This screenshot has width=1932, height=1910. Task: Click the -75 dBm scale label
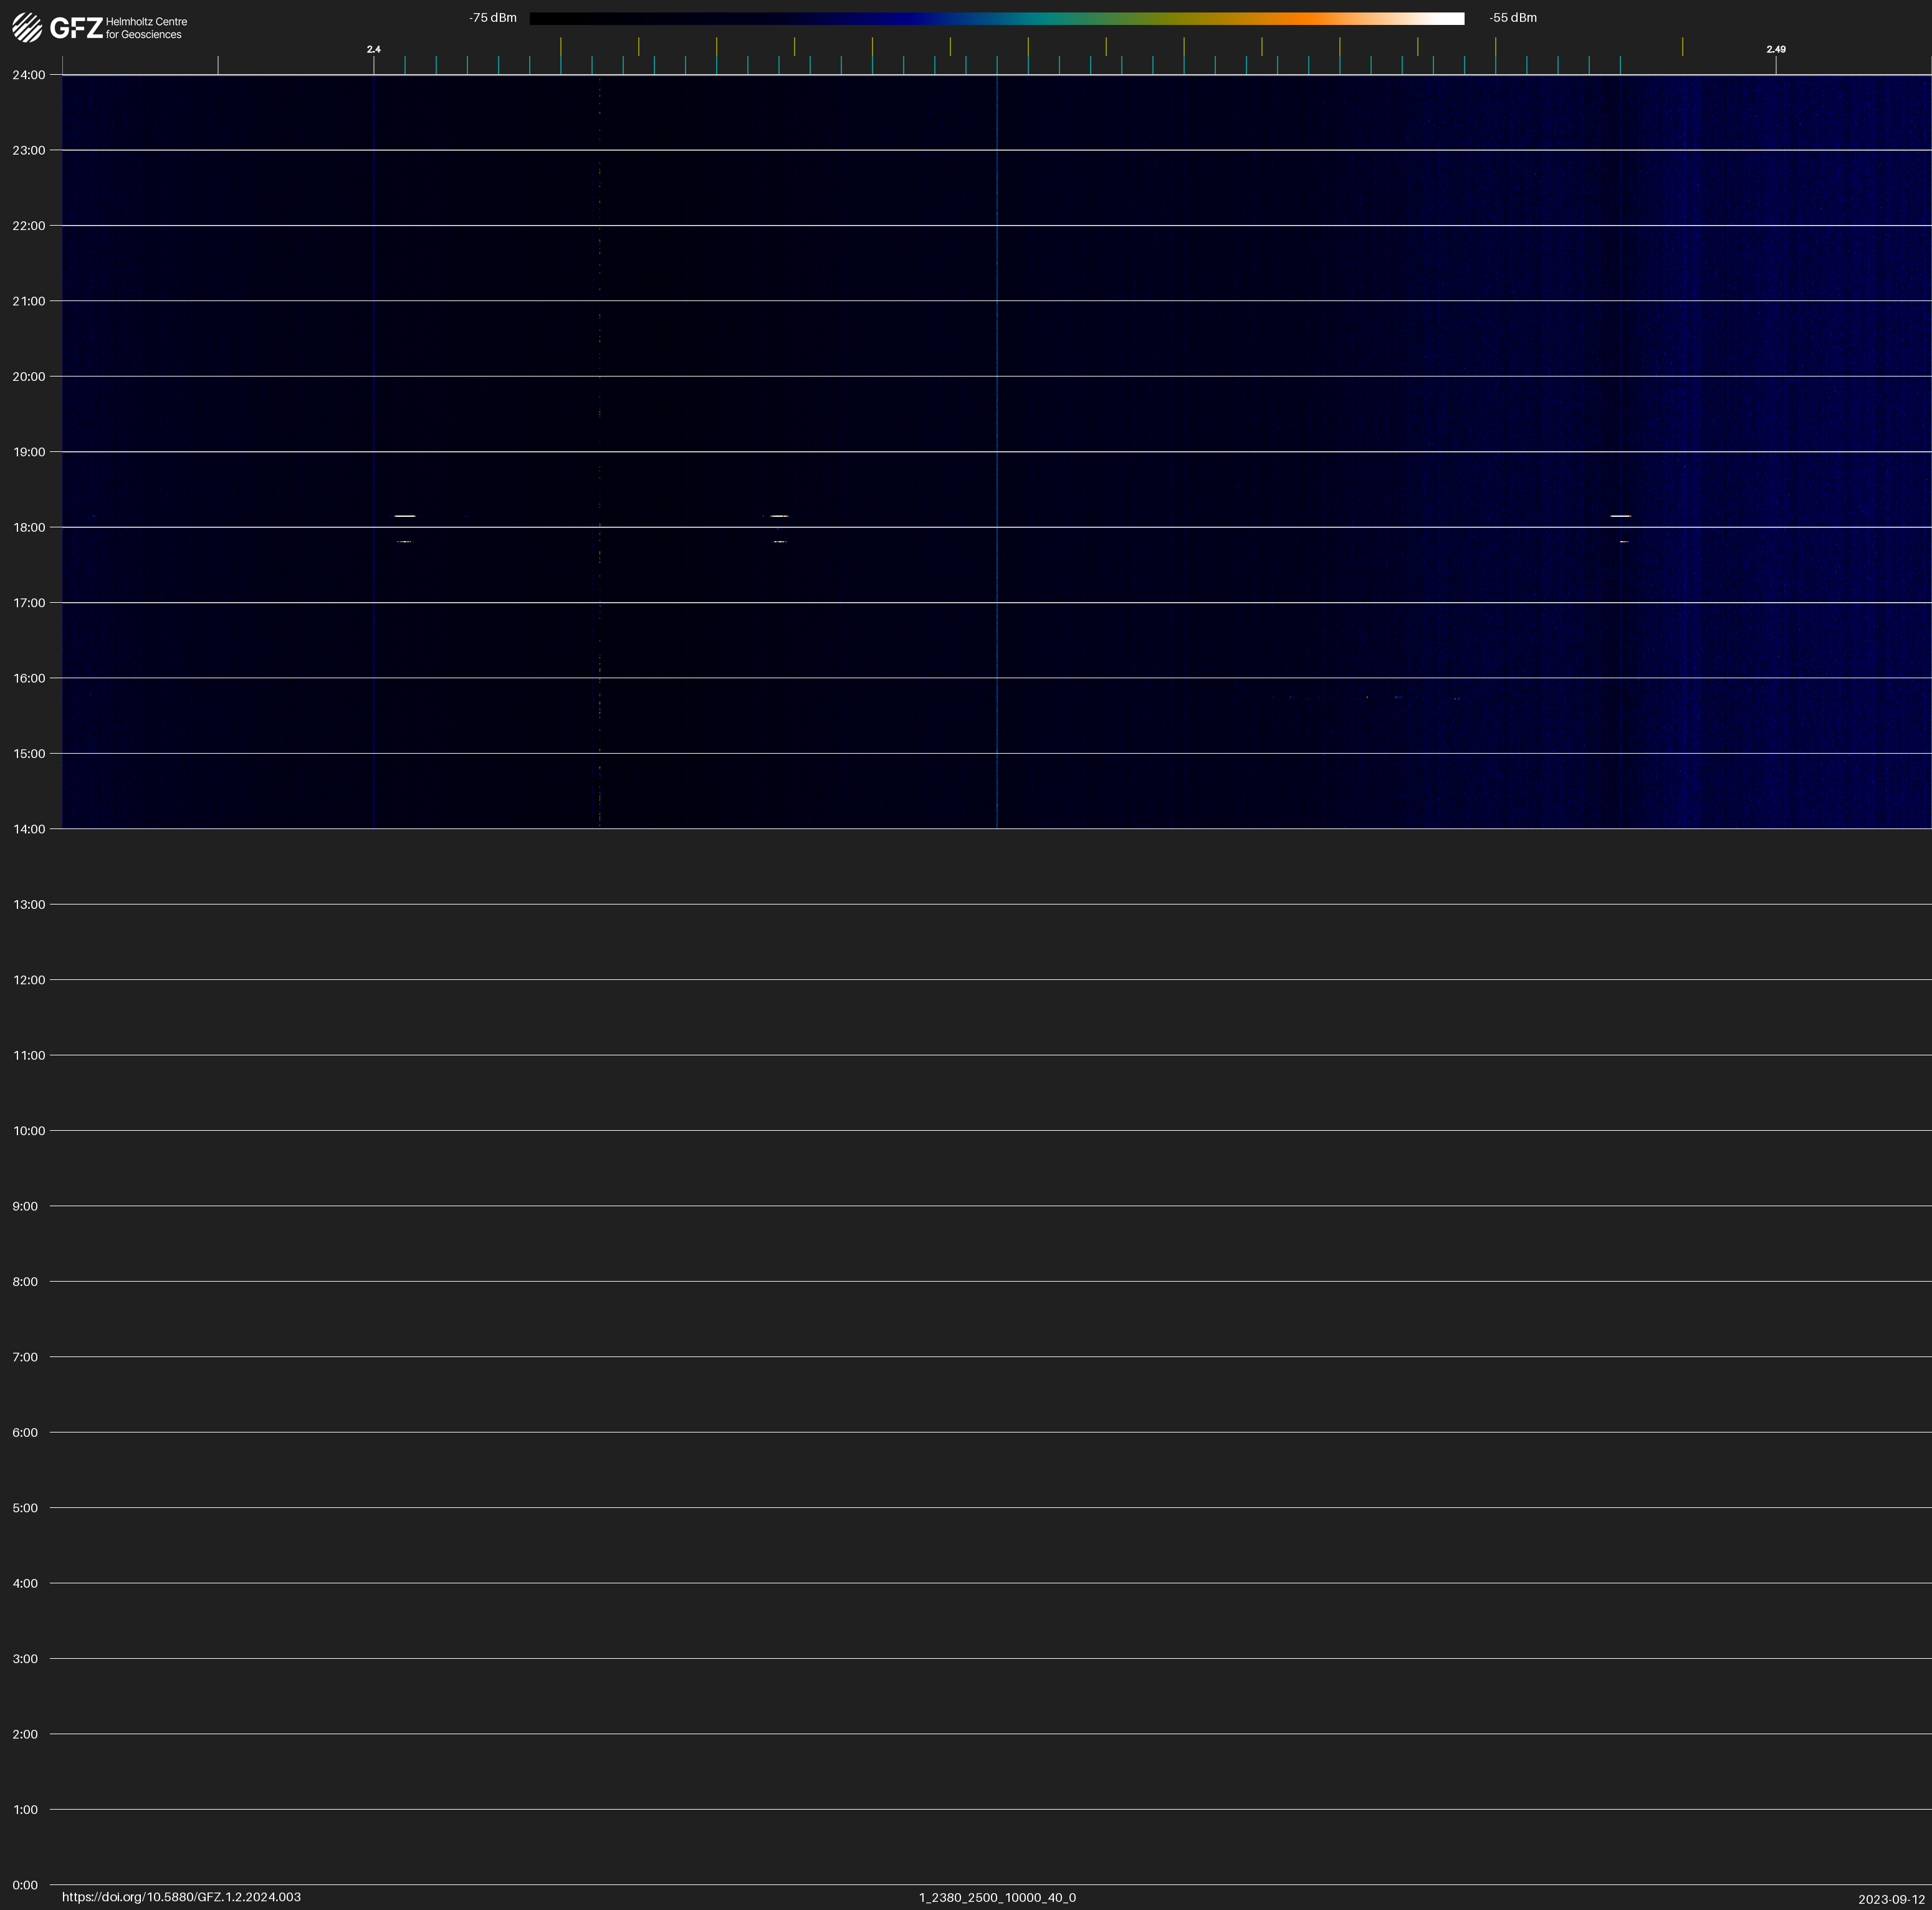click(492, 18)
